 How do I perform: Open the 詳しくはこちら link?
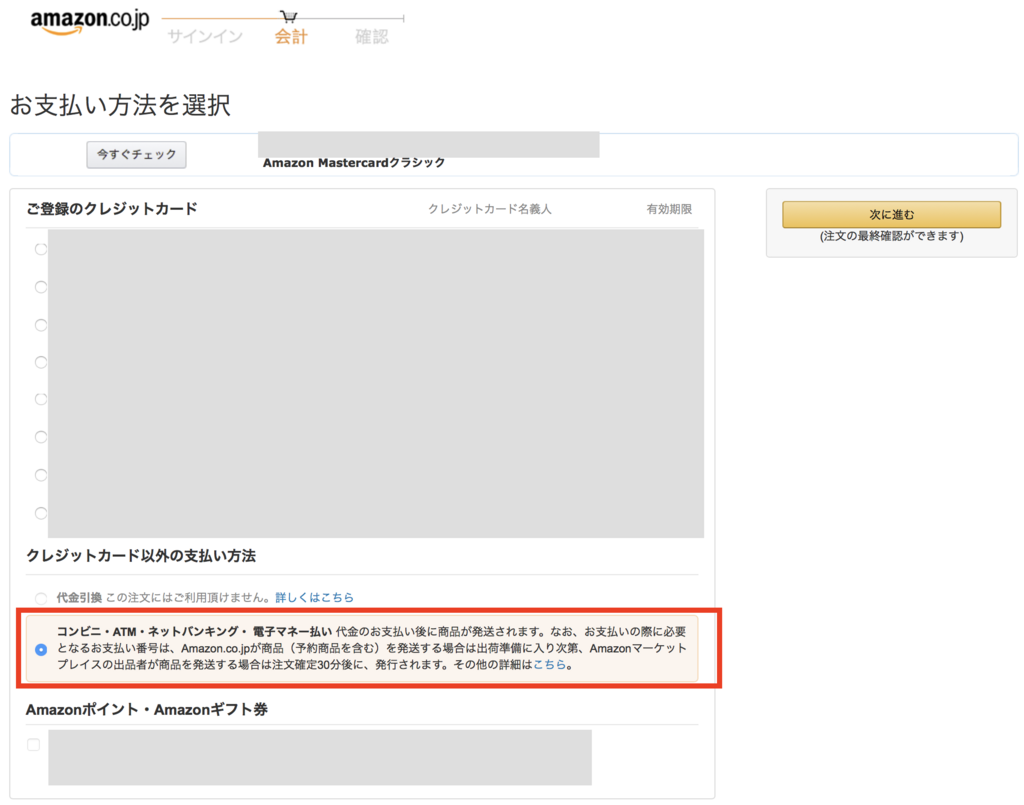pos(314,597)
